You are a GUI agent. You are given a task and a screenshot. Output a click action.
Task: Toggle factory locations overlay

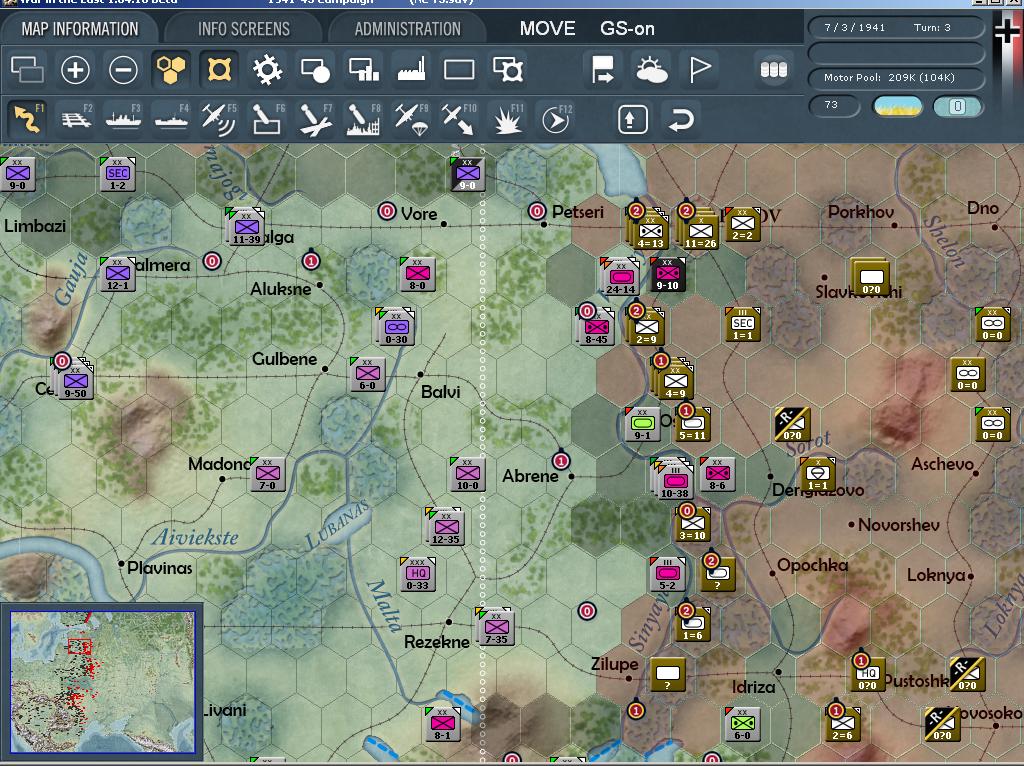pos(411,69)
